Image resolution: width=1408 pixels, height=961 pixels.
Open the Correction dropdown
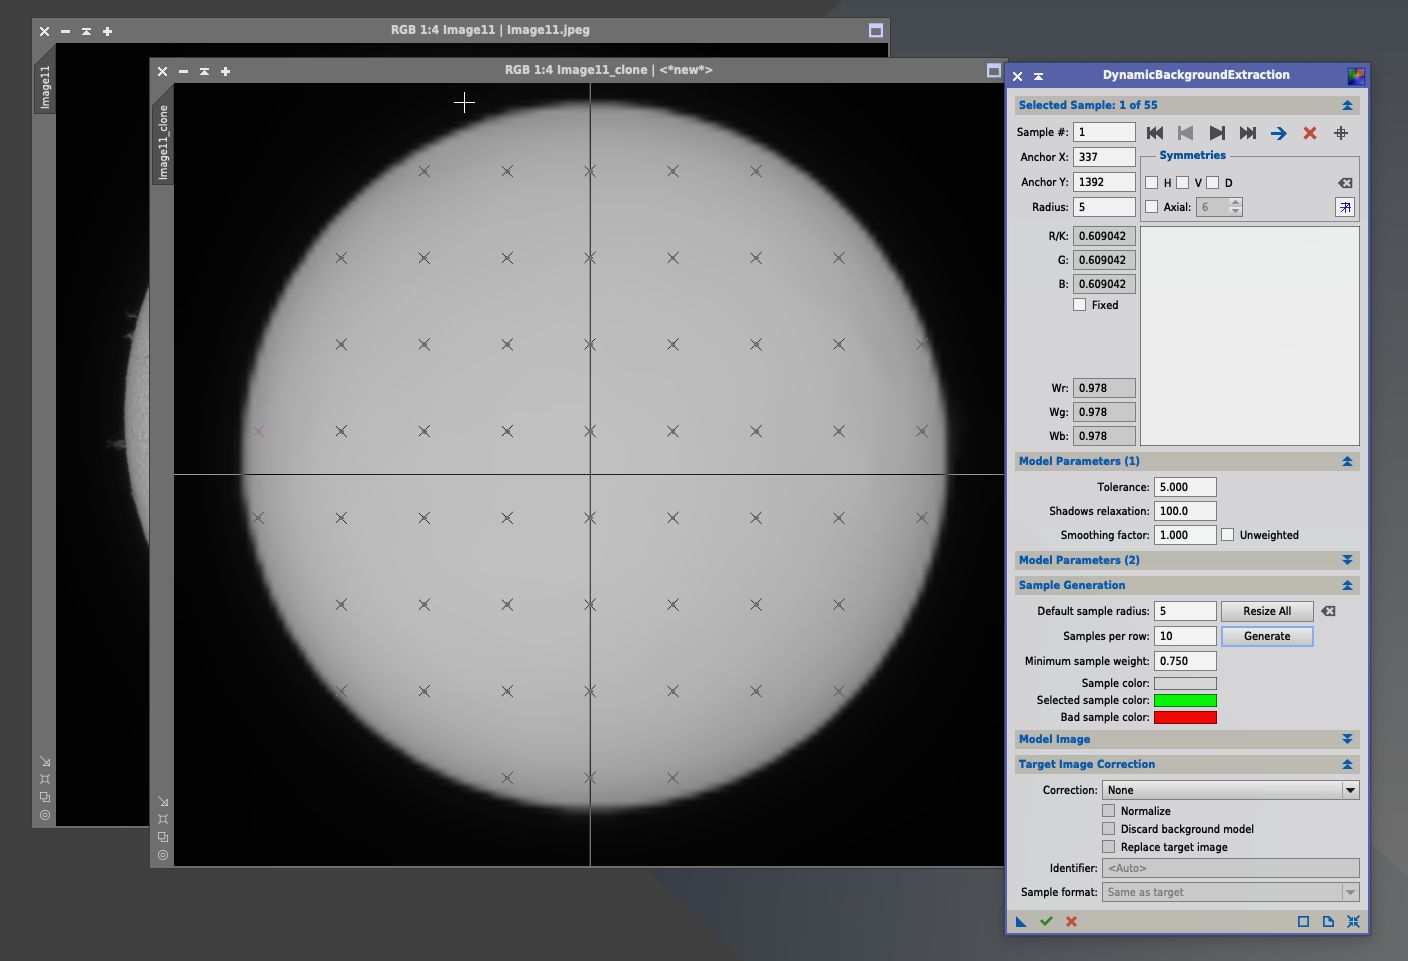[1231, 790]
